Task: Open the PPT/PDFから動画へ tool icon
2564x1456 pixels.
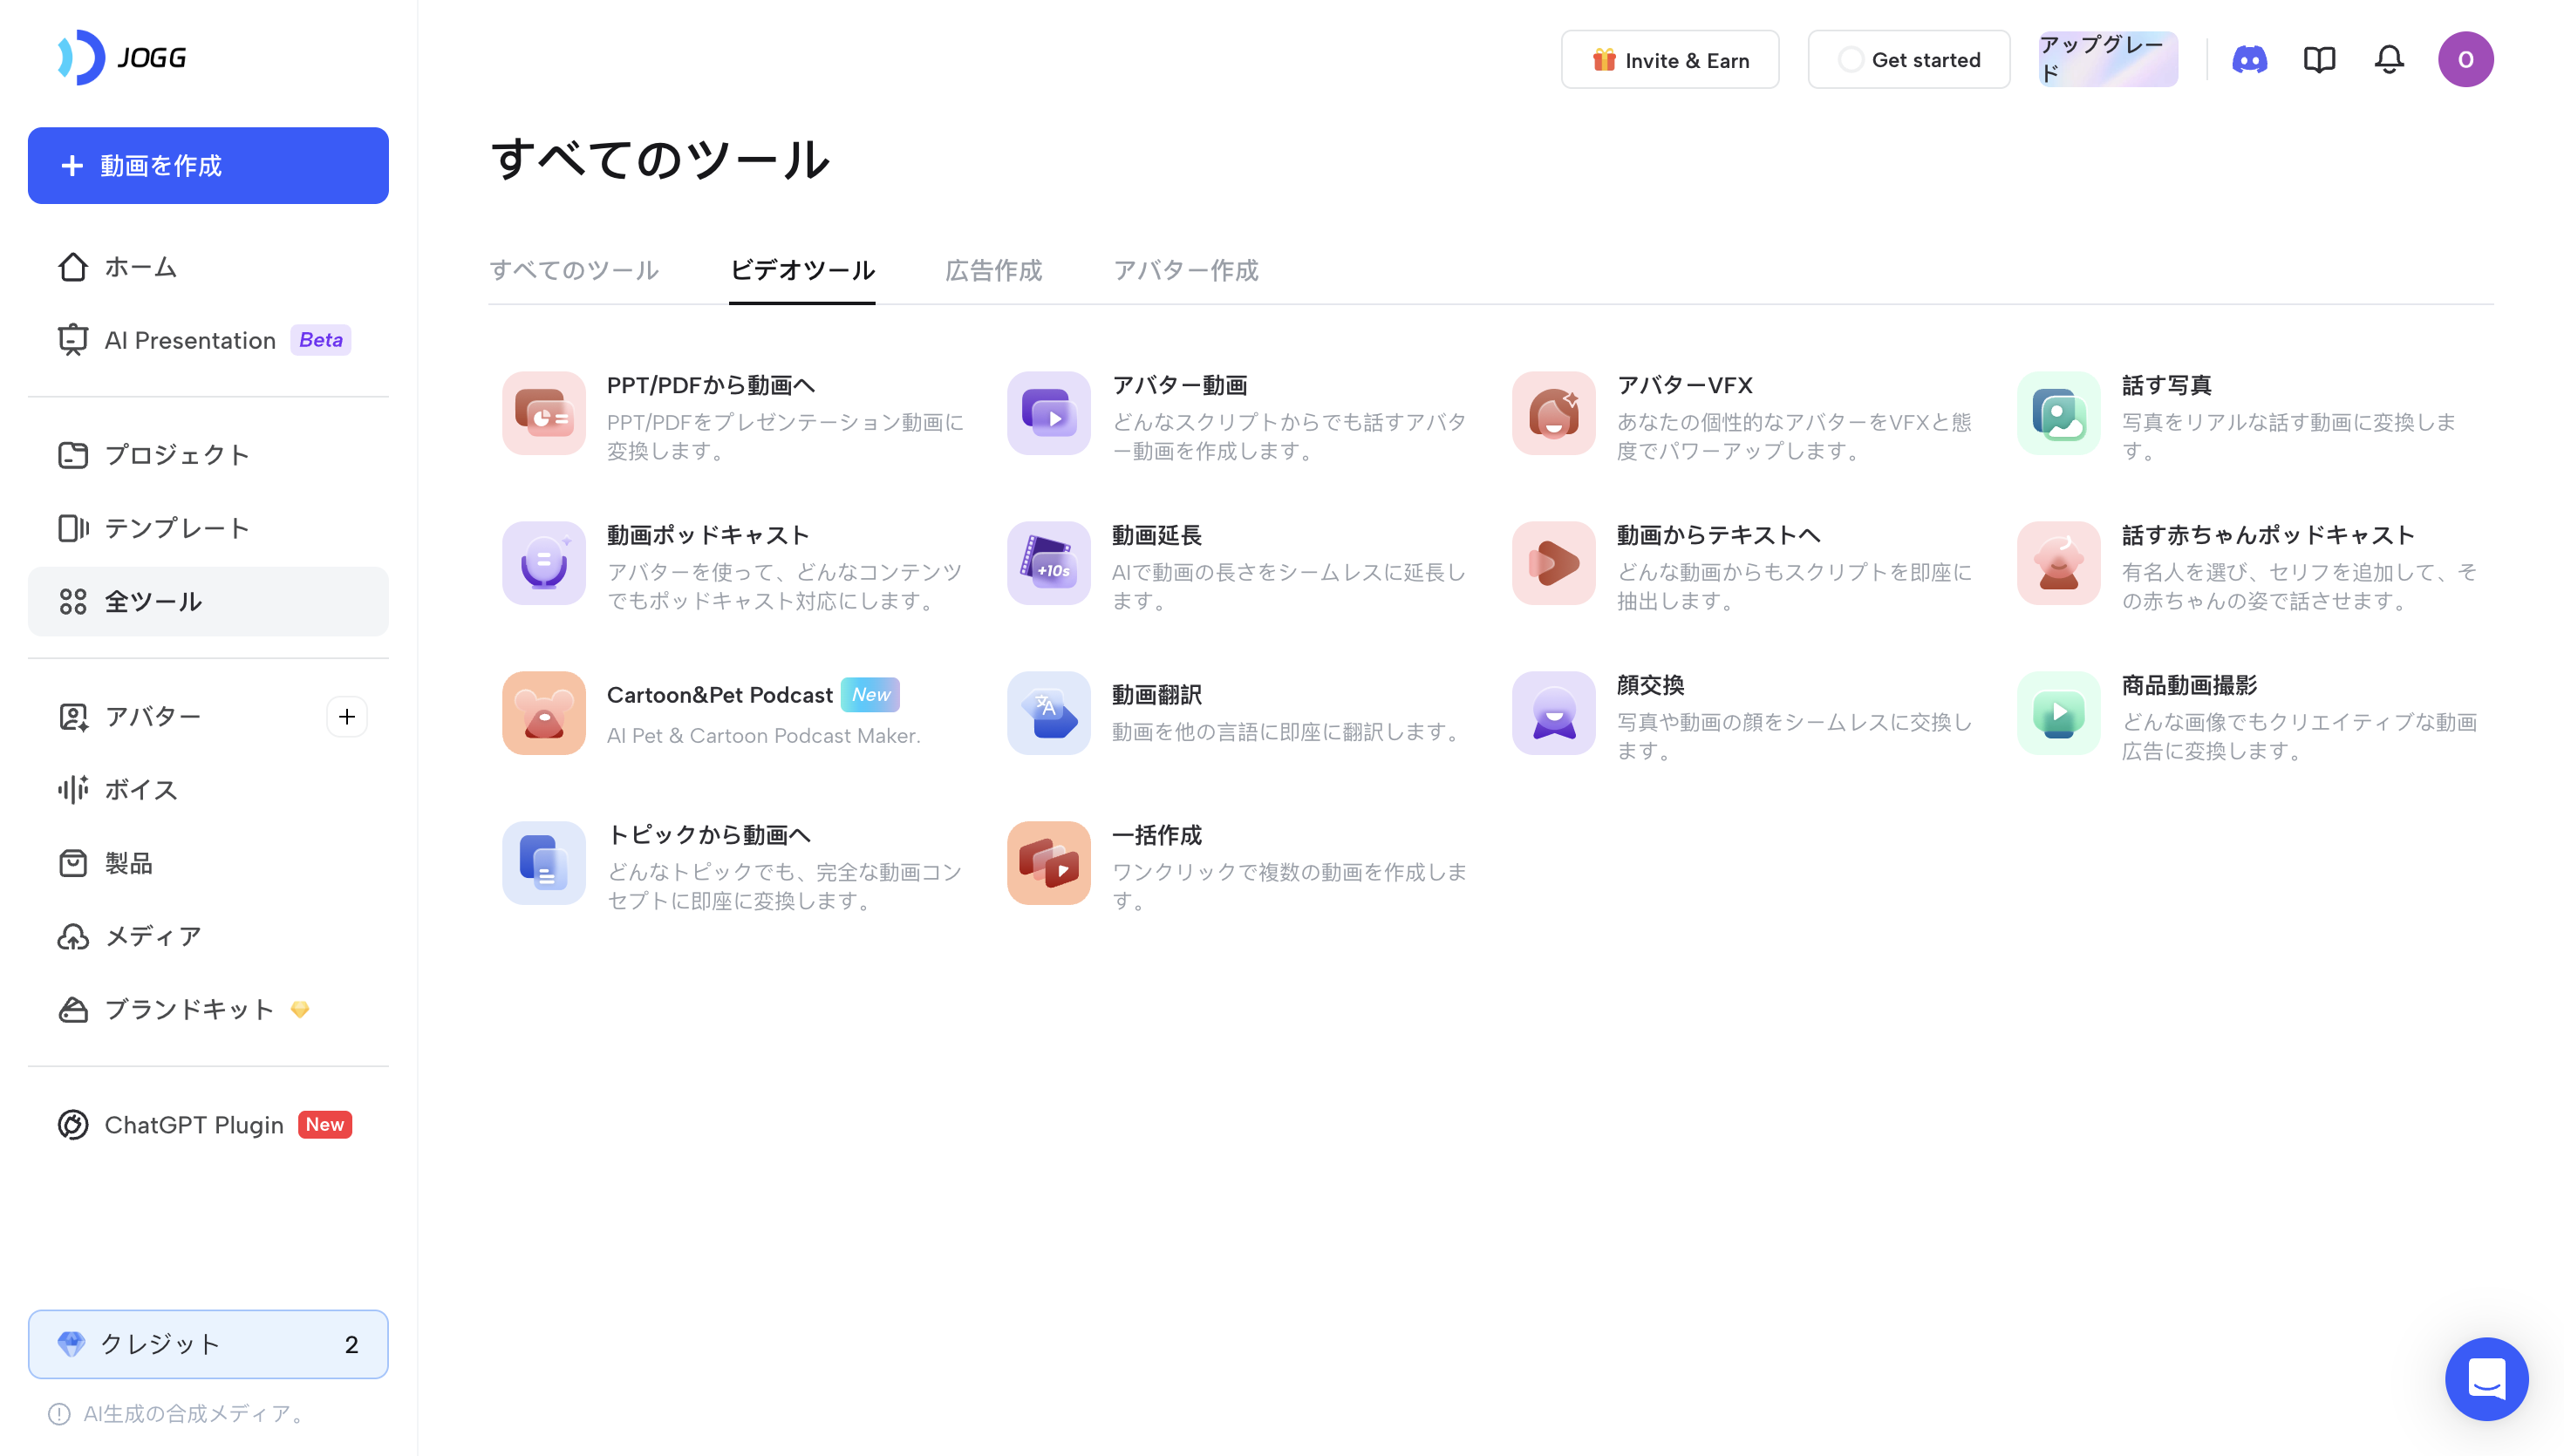Action: tap(543, 413)
